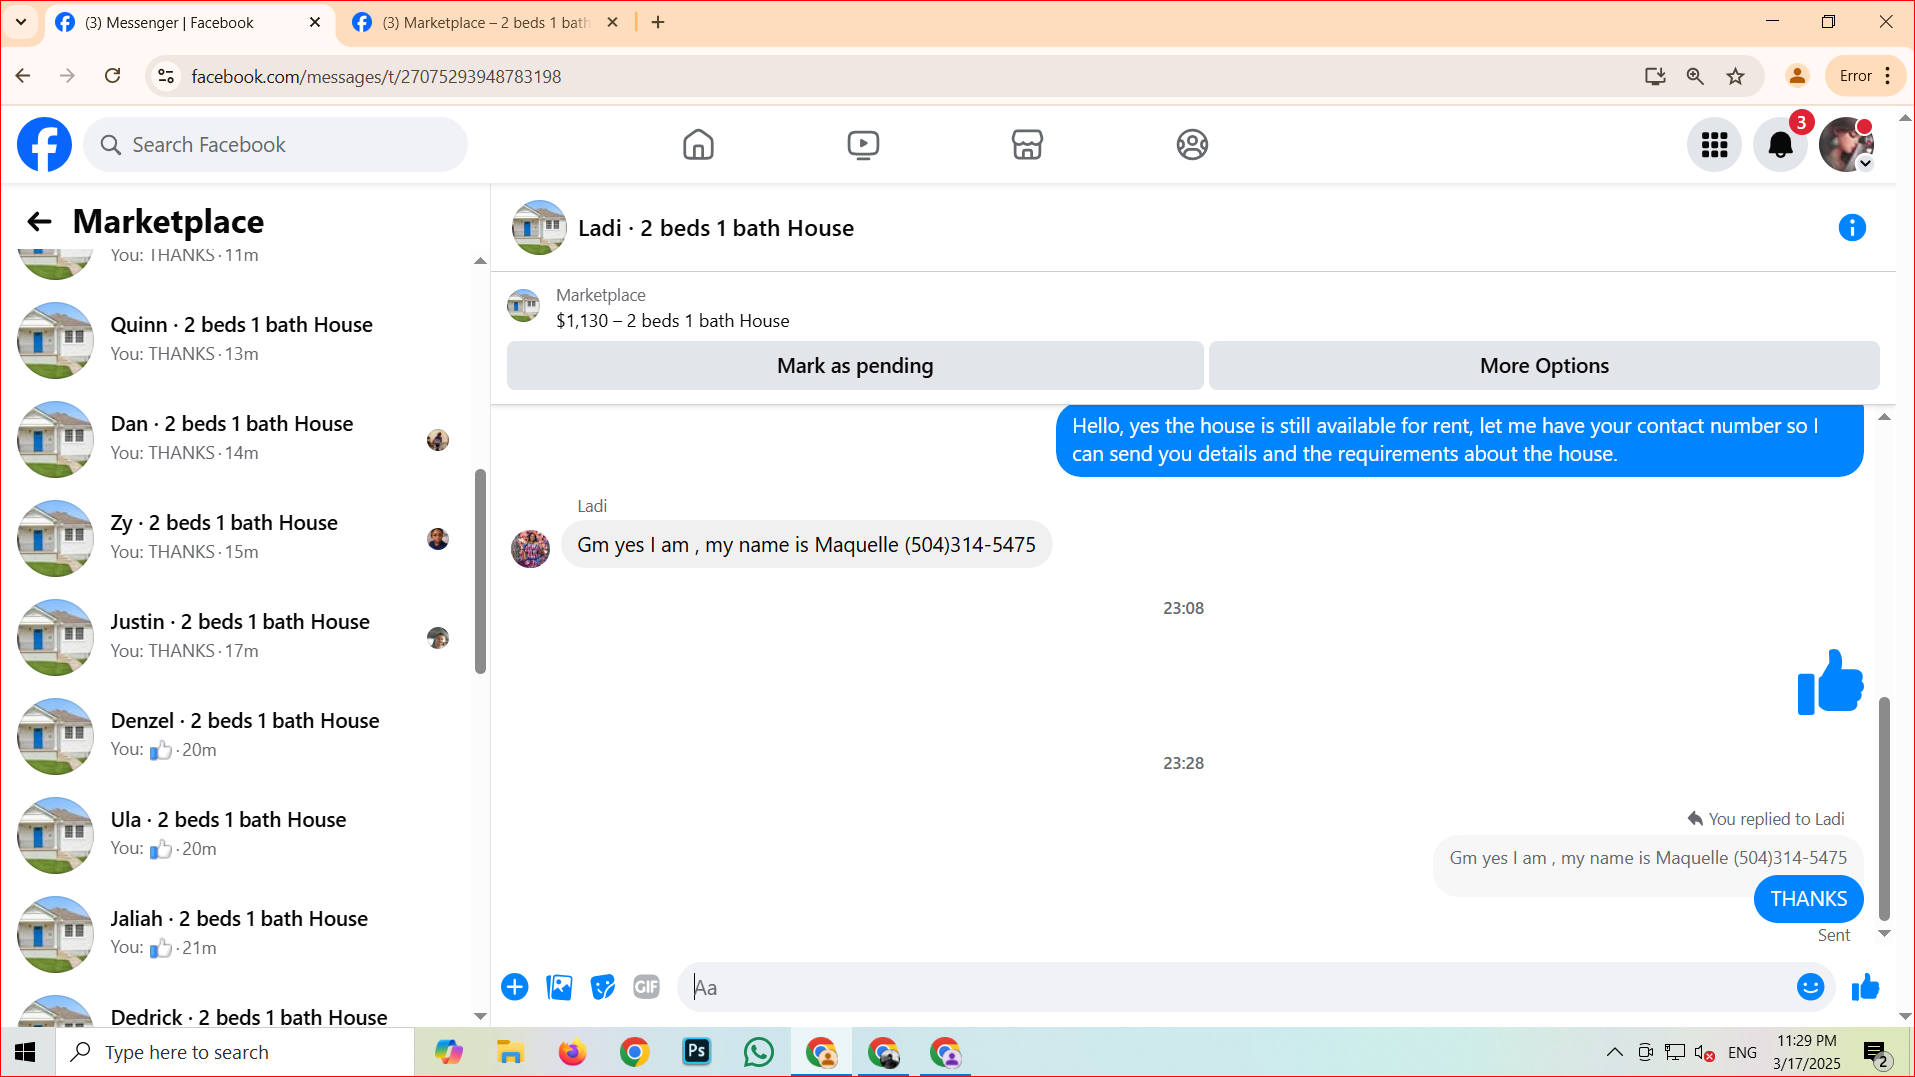Click the THANKS message bubble
Viewport: 1915px width, 1077px height.
pos(1808,899)
